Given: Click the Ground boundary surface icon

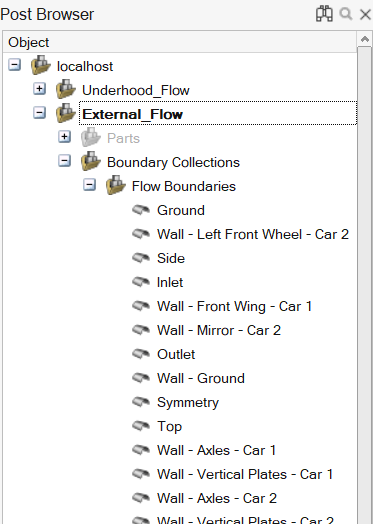Looking at the screenshot, I should [141, 210].
